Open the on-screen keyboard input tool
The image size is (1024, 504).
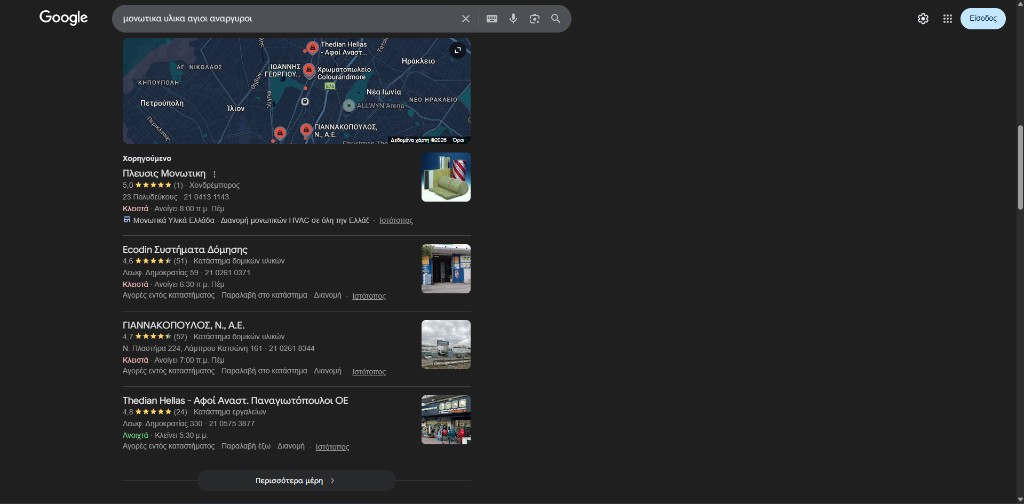pyautogui.click(x=492, y=19)
